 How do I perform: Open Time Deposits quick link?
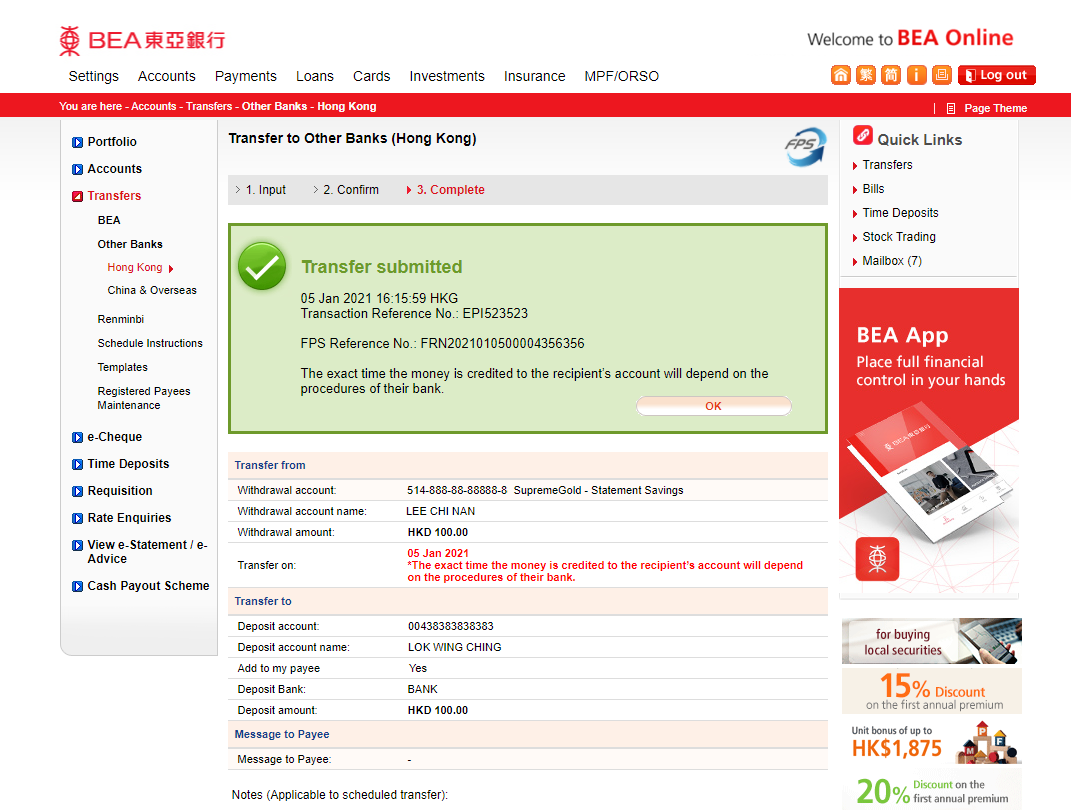pyautogui.click(x=900, y=212)
